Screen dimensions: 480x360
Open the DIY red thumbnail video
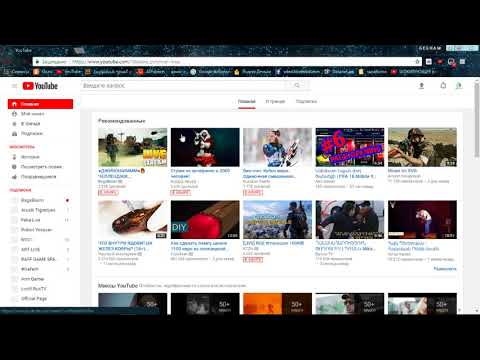[205, 220]
